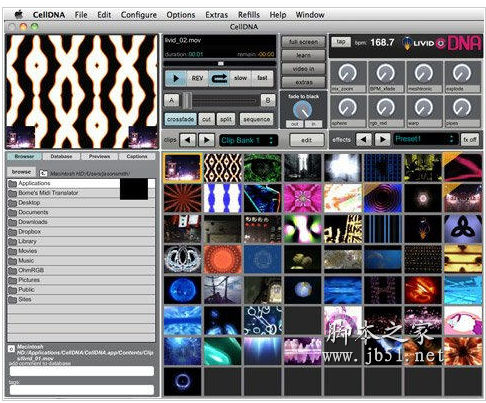Open the Extras menu
The width and height of the screenshot is (486, 403).
(216, 15)
